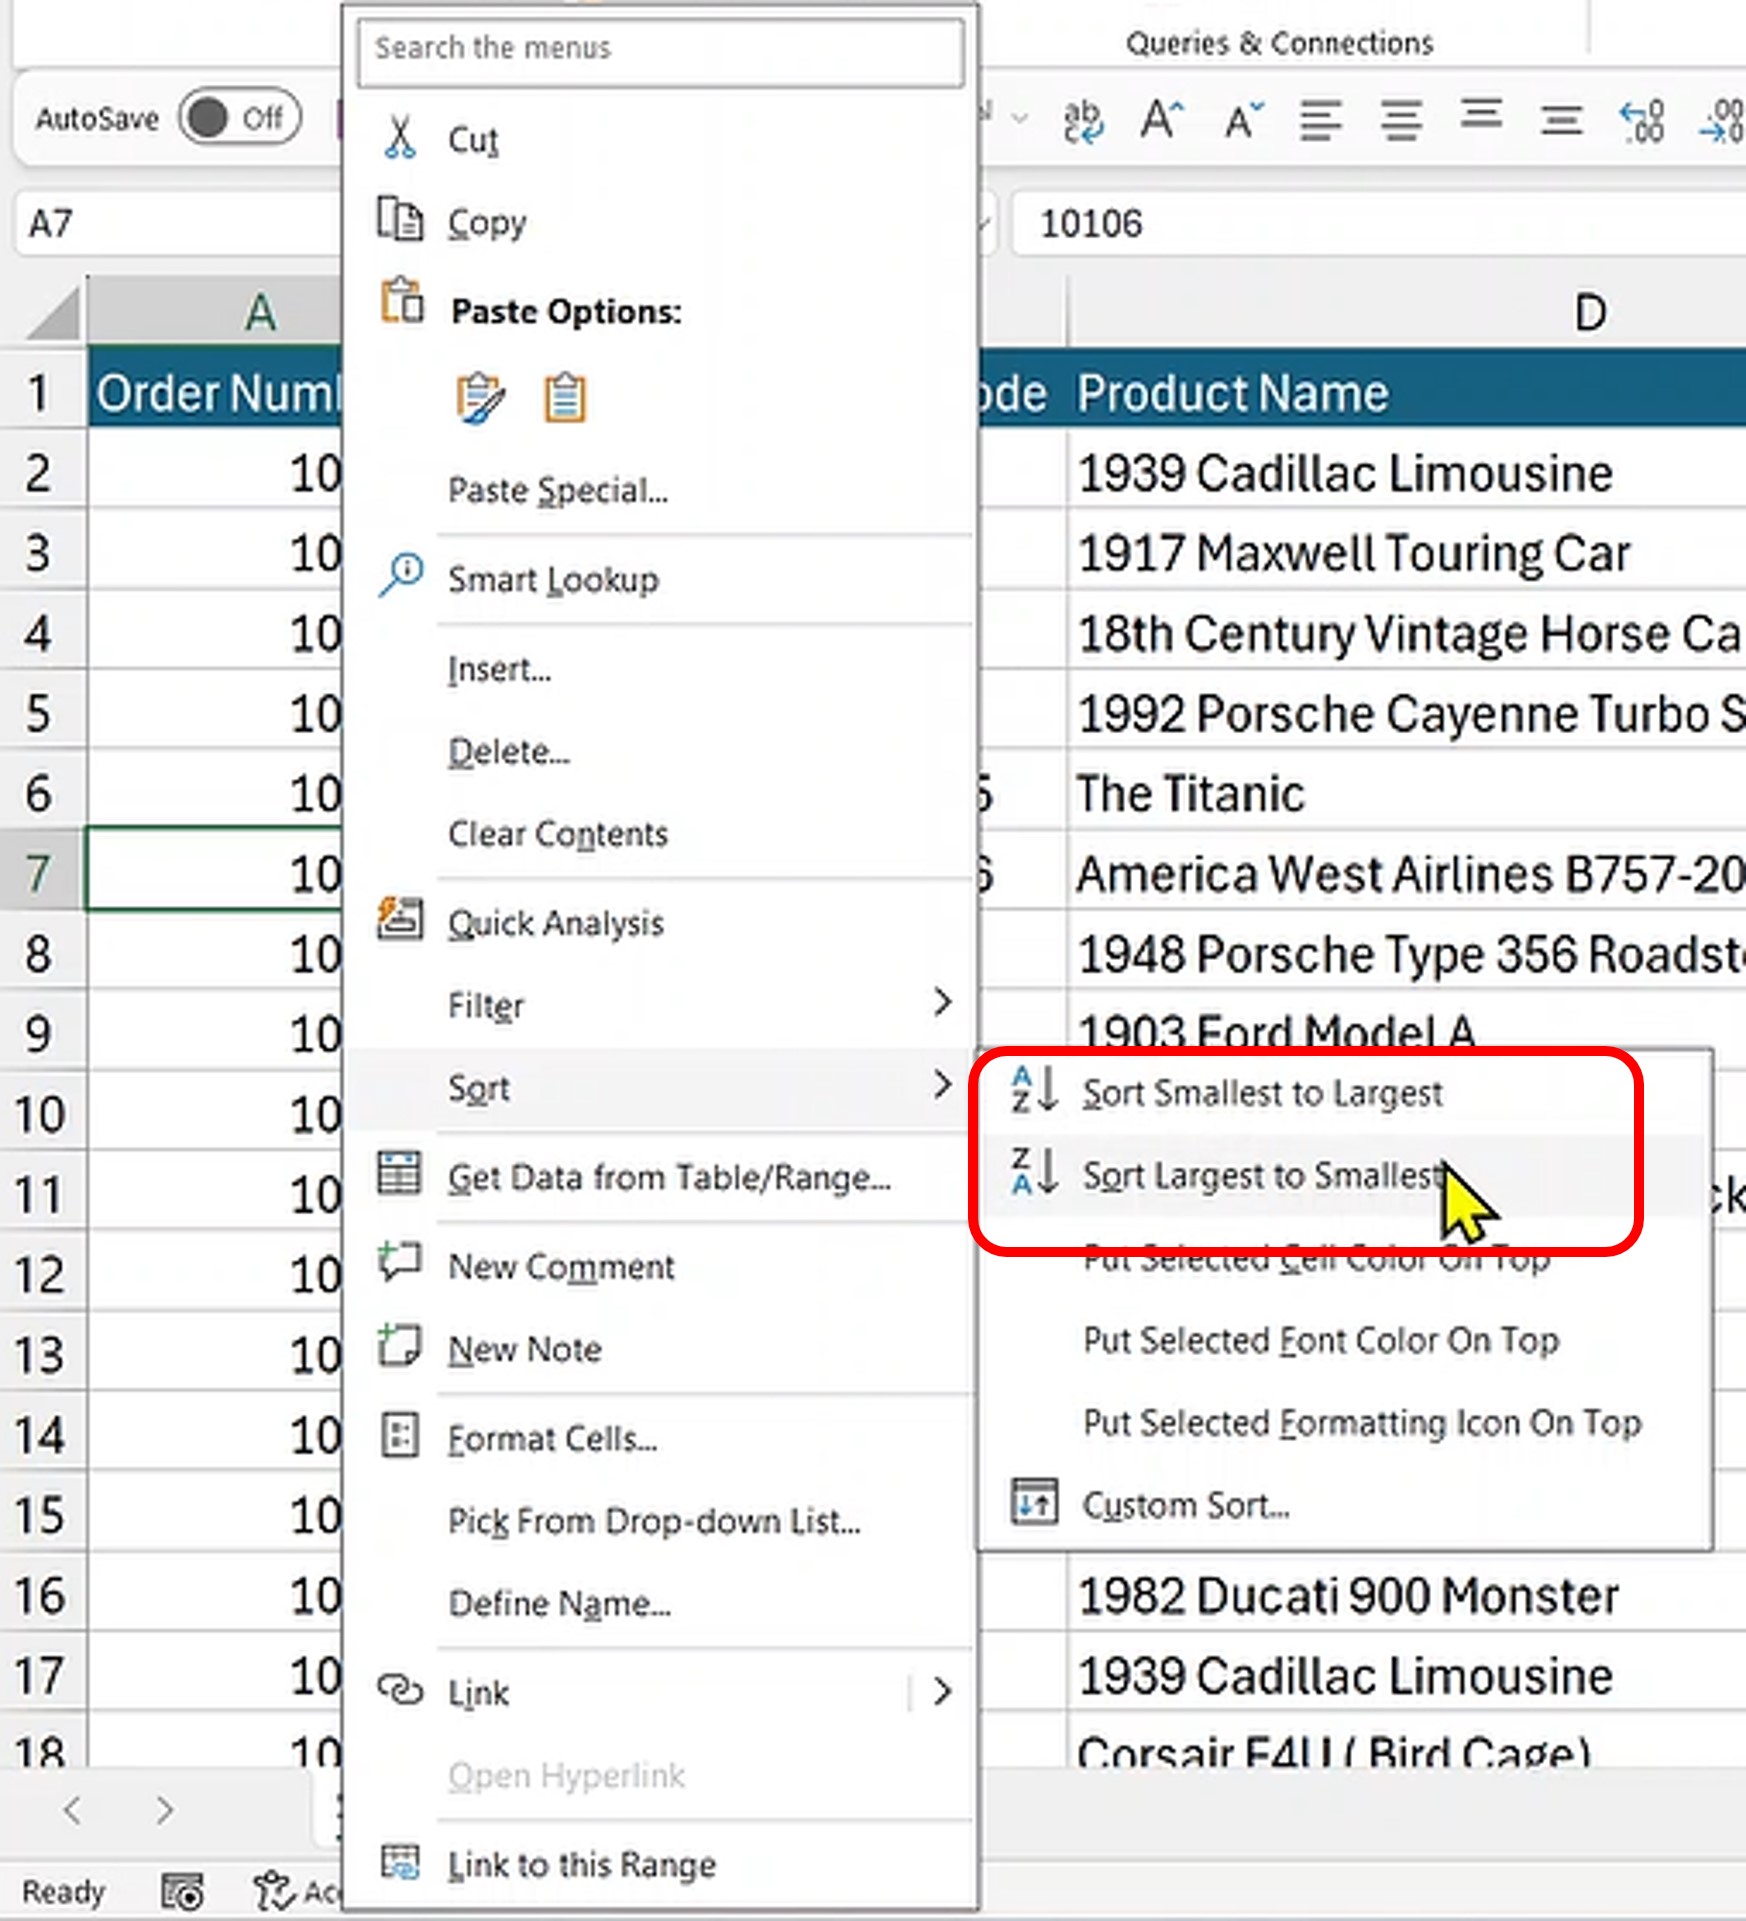Image resolution: width=1746 pixels, height=1921 pixels.
Task: Expand the Link submenu arrow
Action: (x=942, y=1692)
